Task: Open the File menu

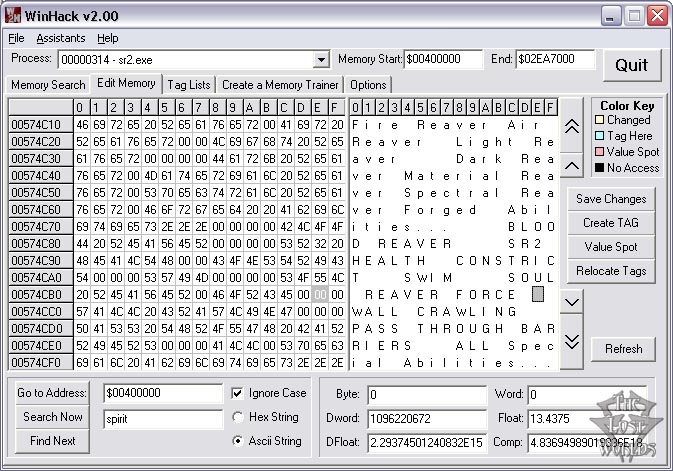Action: [16, 38]
